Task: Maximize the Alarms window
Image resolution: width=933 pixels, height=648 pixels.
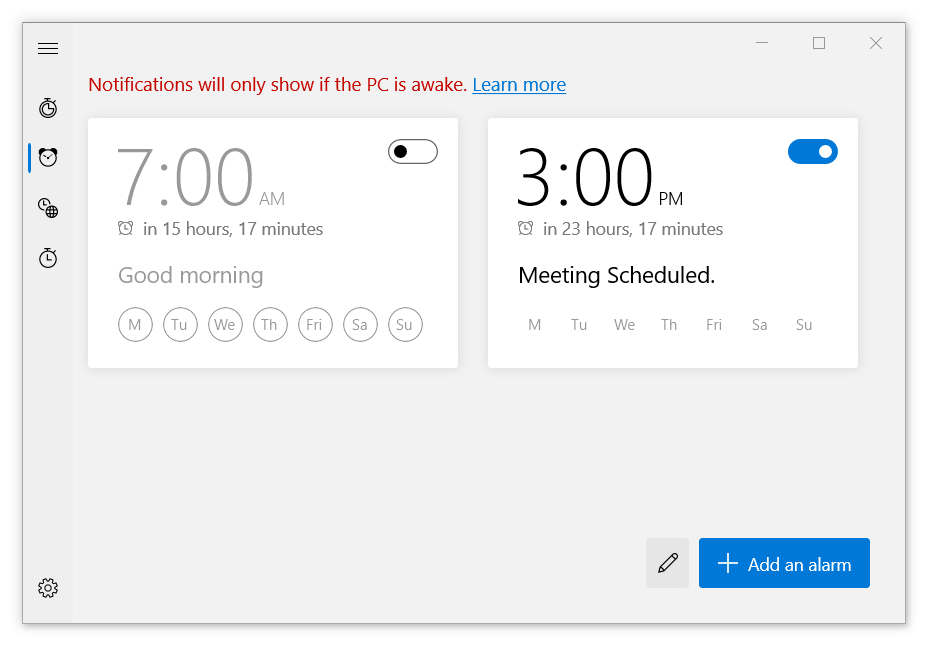Action: coord(819,43)
